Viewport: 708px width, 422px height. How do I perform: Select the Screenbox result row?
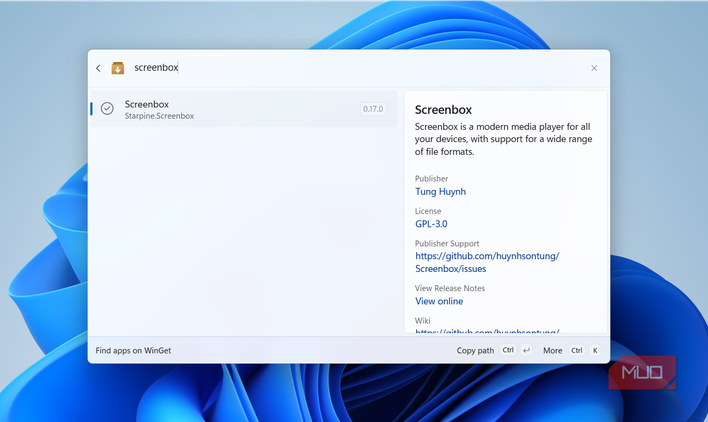244,109
